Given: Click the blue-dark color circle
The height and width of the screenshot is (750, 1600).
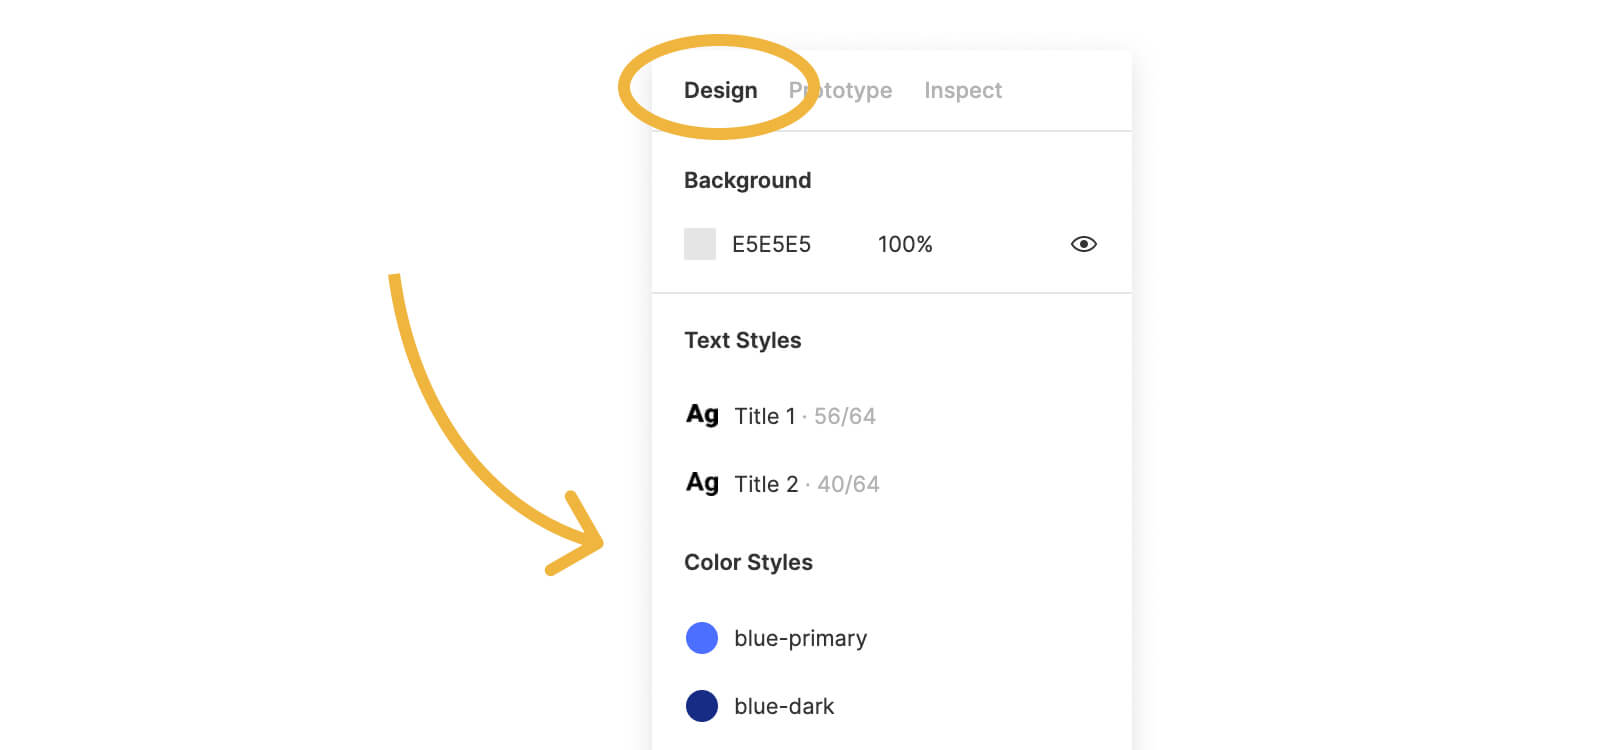Looking at the screenshot, I should tap(702, 706).
